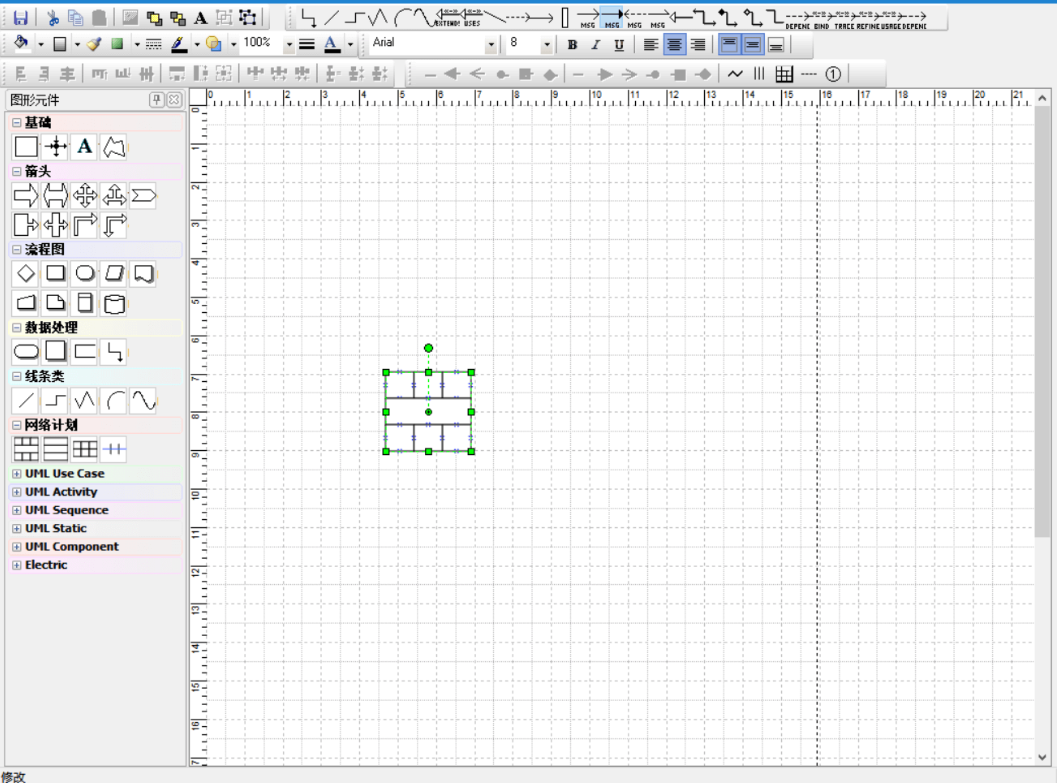Click the circled number one icon
Viewport: 1057px width, 783px height.
click(833, 74)
